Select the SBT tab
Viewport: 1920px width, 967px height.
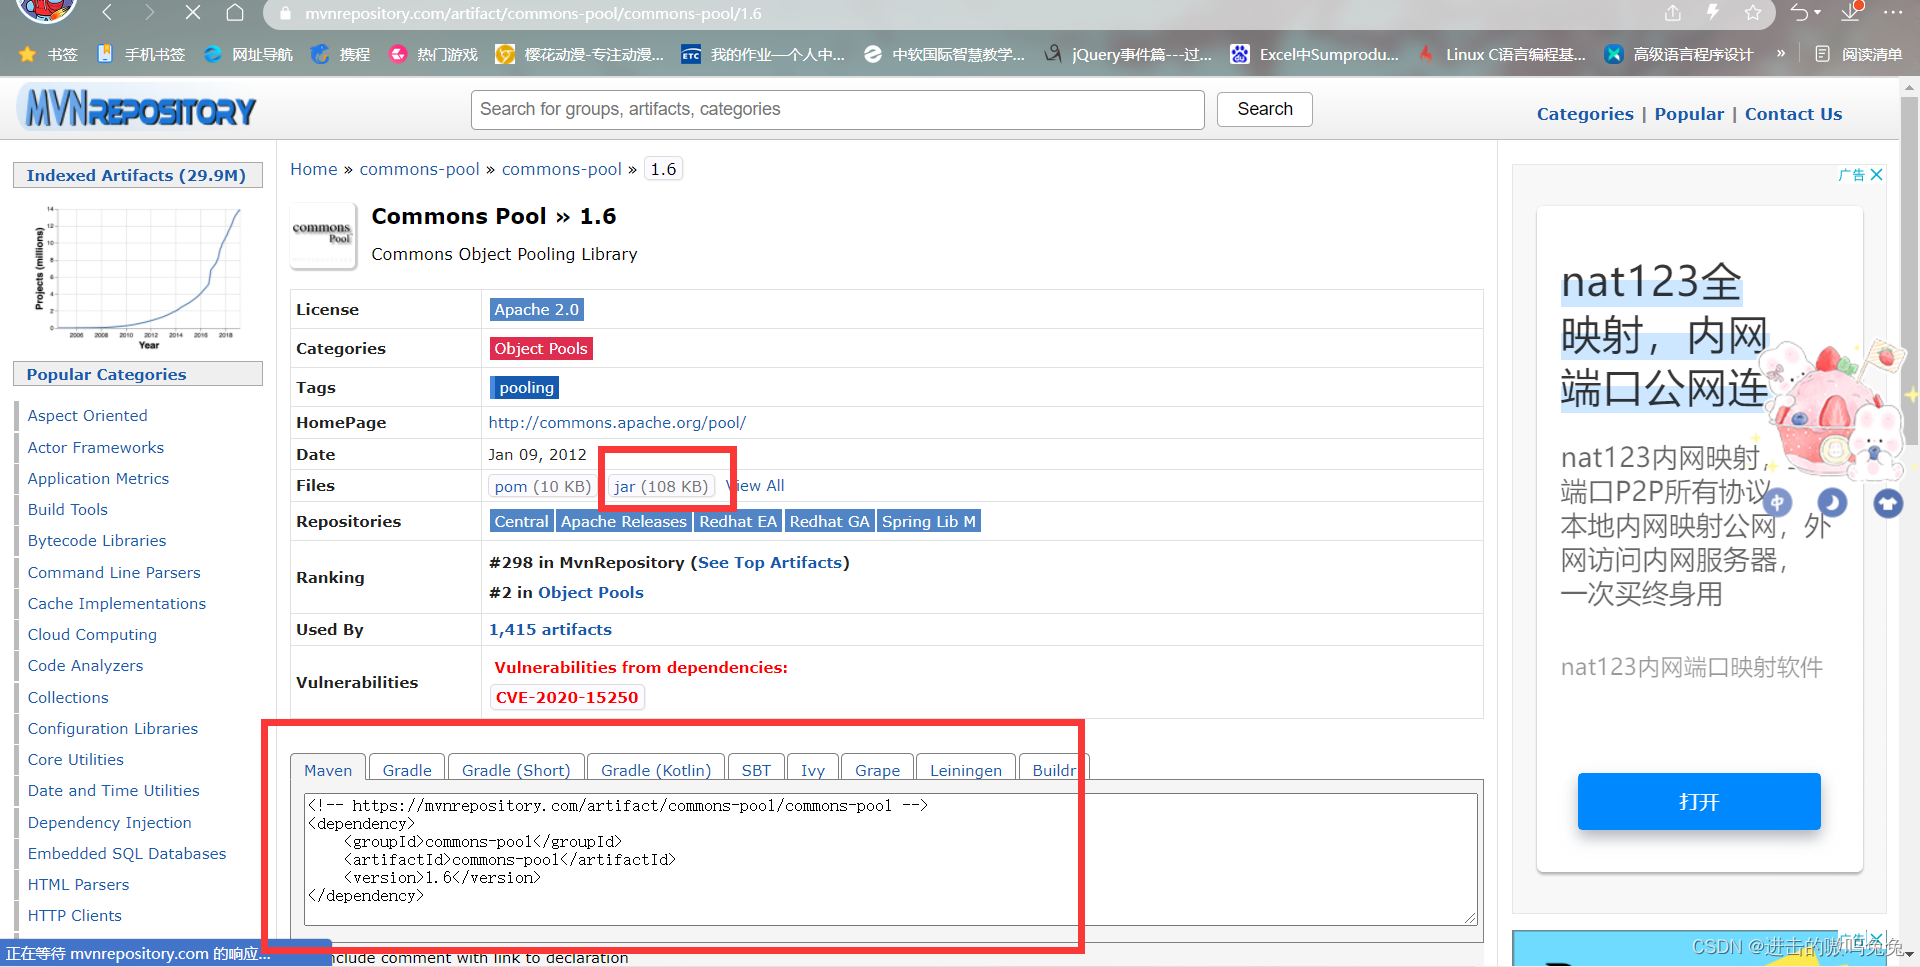pyautogui.click(x=756, y=769)
